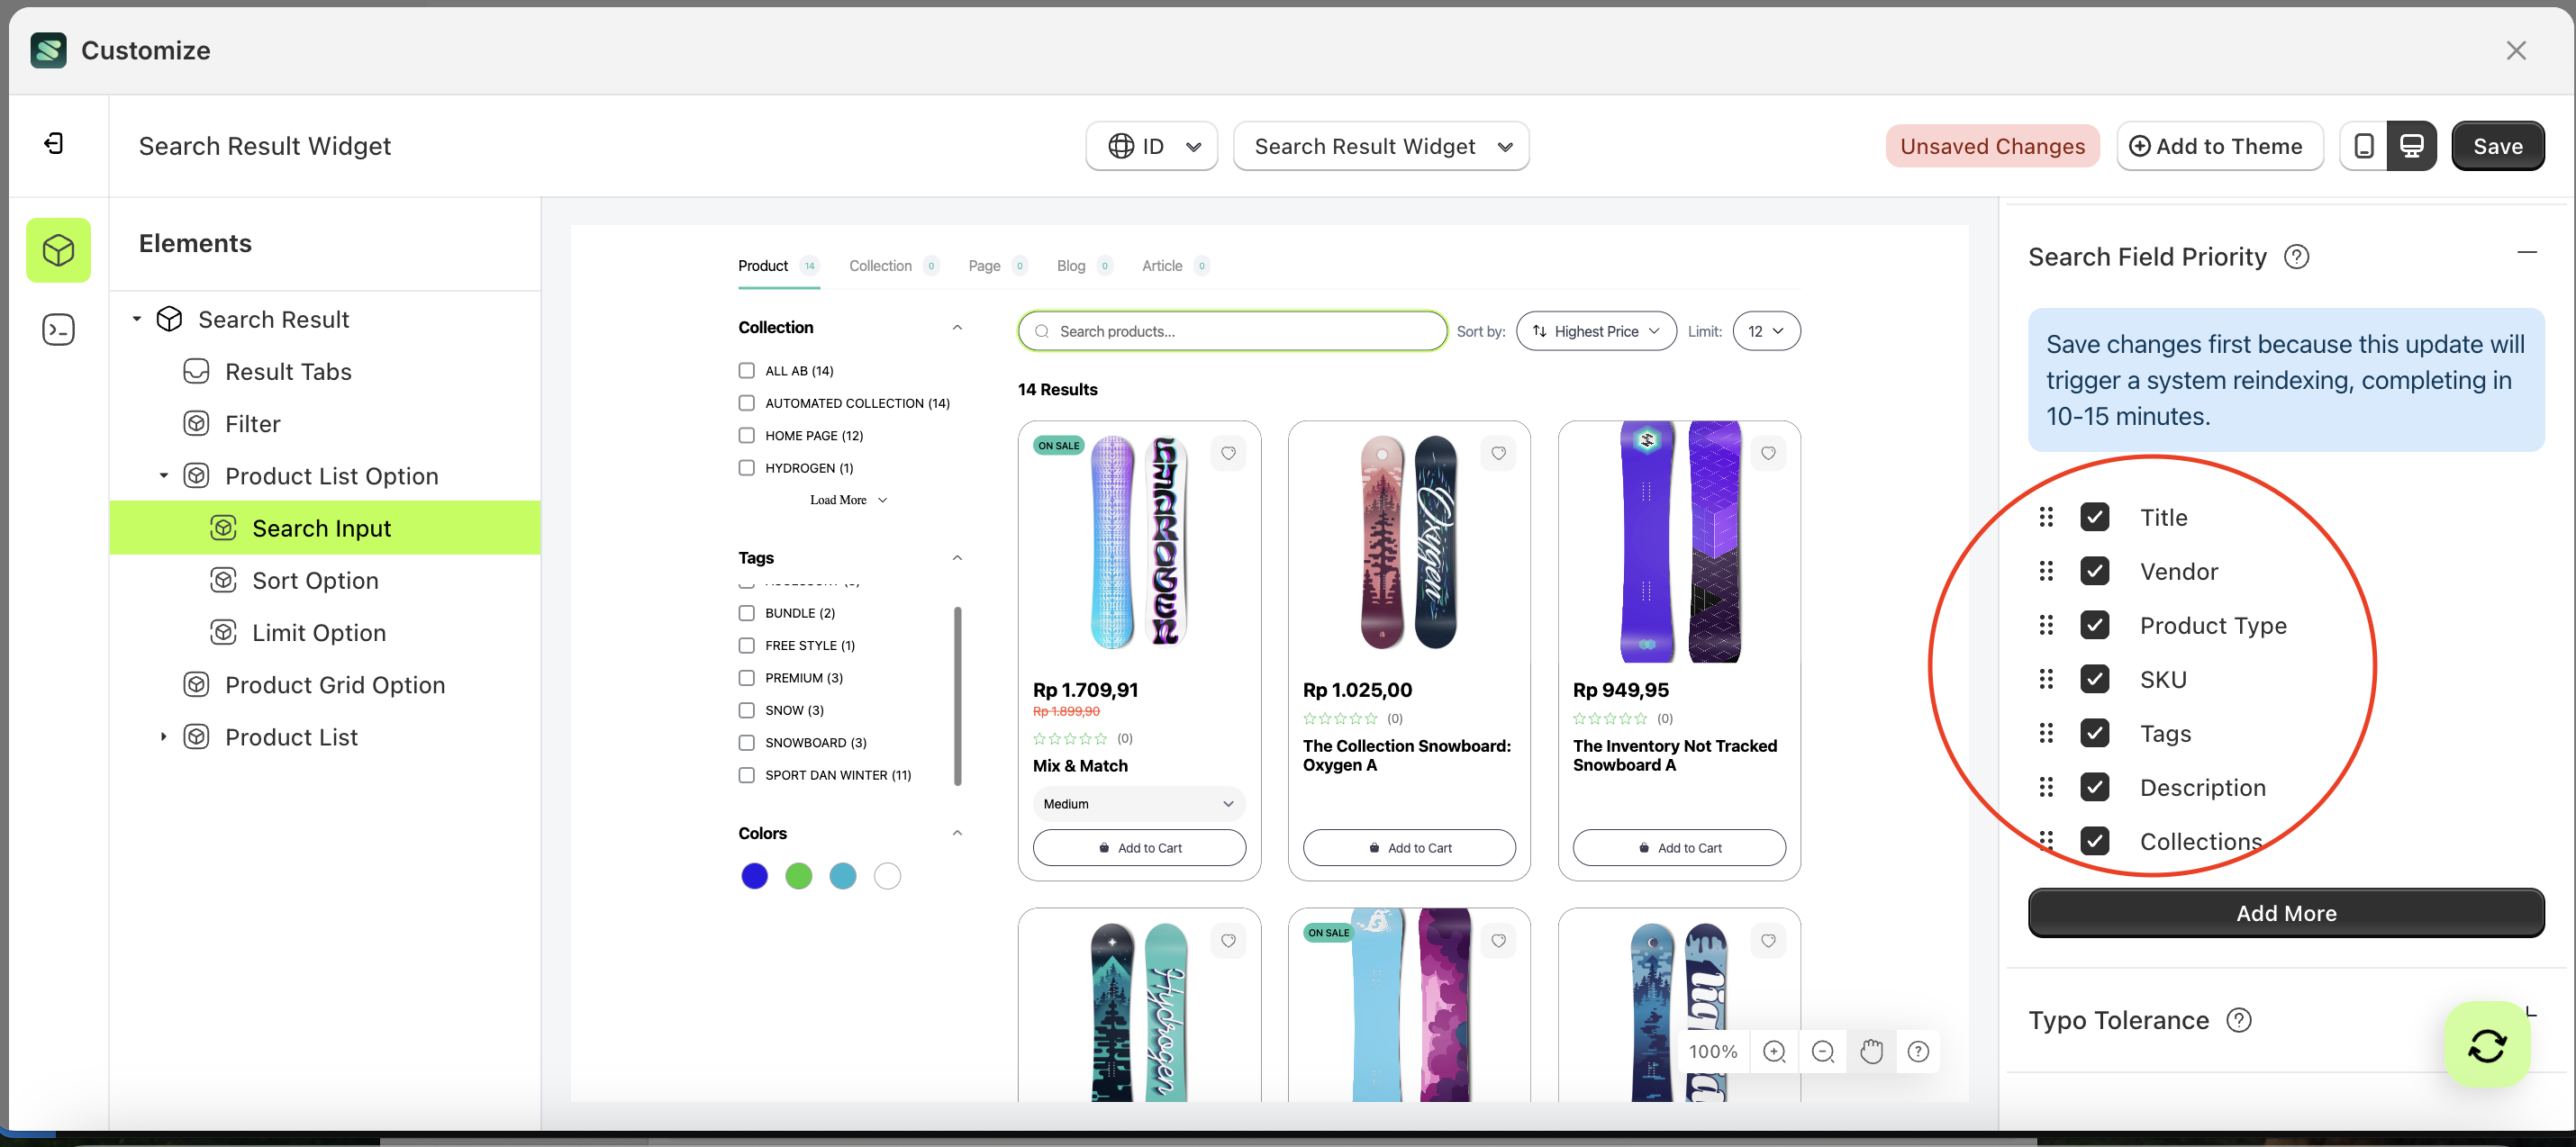Switch to the Collection results tab
2576x1147 pixels.
(879, 265)
